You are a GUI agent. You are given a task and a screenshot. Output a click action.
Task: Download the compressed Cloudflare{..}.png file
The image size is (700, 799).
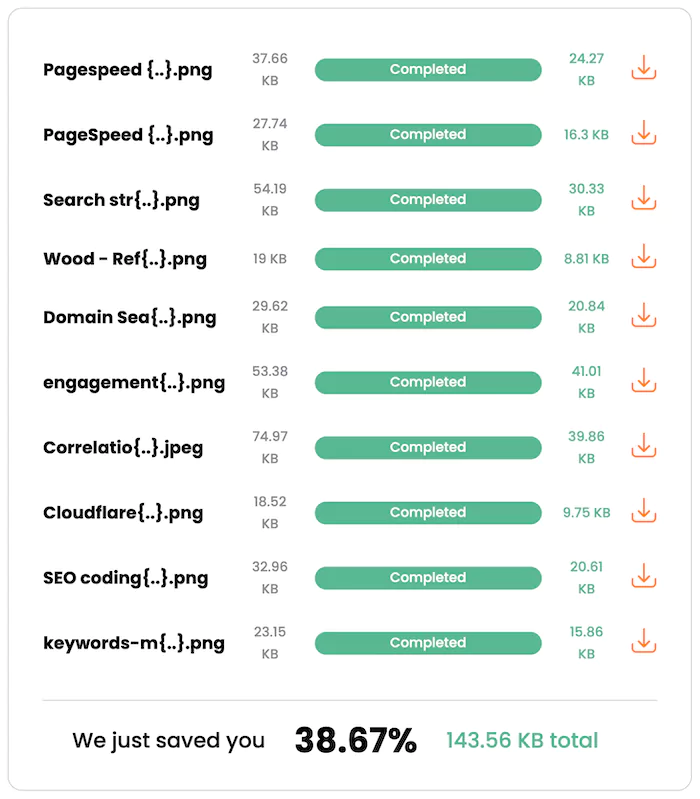[x=643, y=512]
